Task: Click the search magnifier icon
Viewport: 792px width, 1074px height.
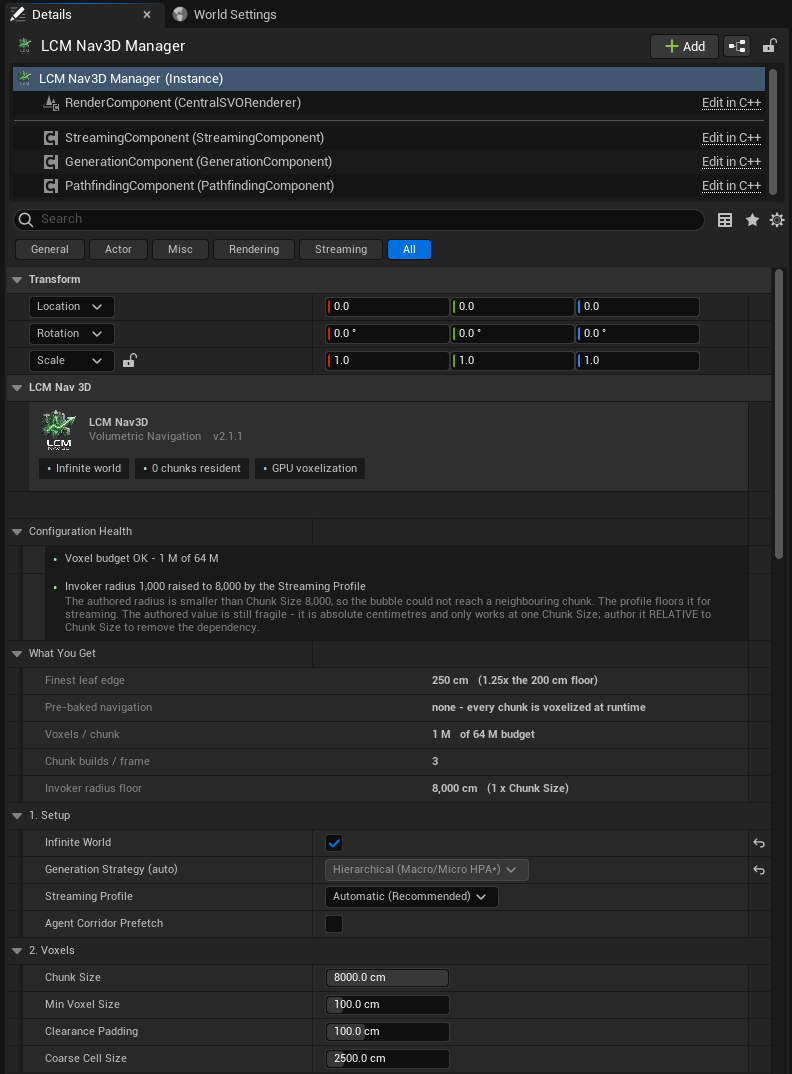Action: [26, 219]
